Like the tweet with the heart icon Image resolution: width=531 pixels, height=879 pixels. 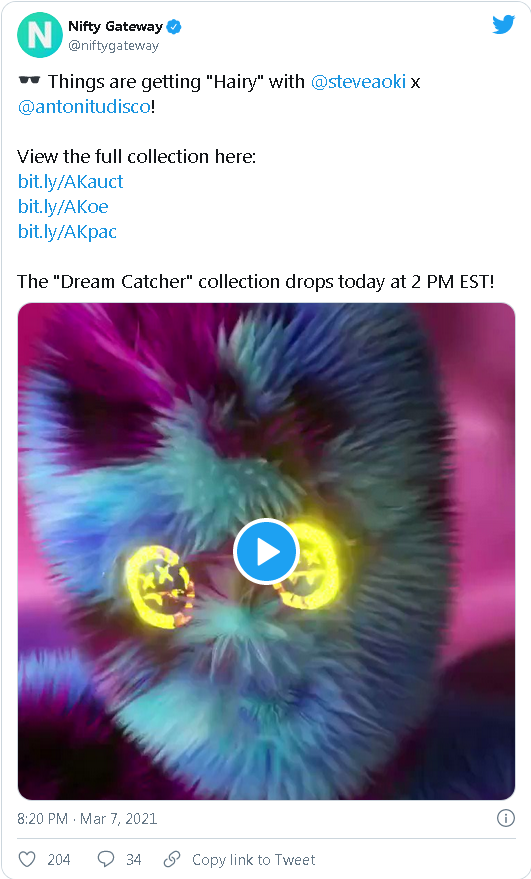pyautogui.click(x=27, y=859)
